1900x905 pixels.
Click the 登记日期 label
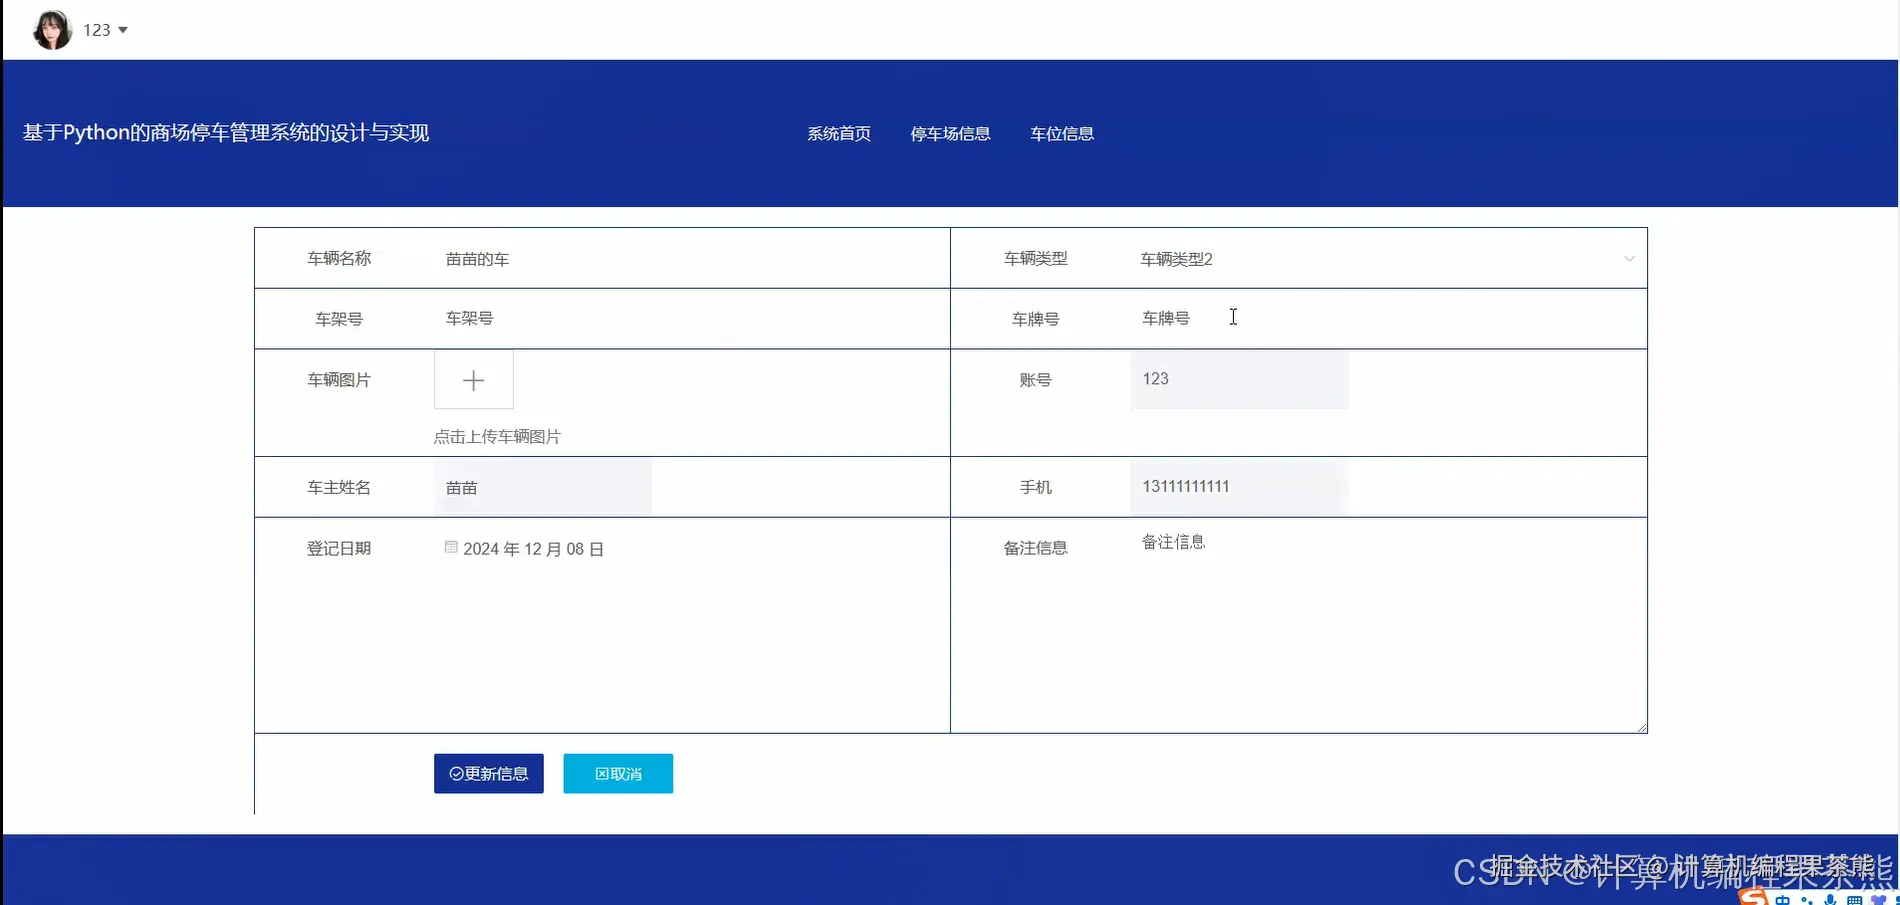[x=339, y=549]
